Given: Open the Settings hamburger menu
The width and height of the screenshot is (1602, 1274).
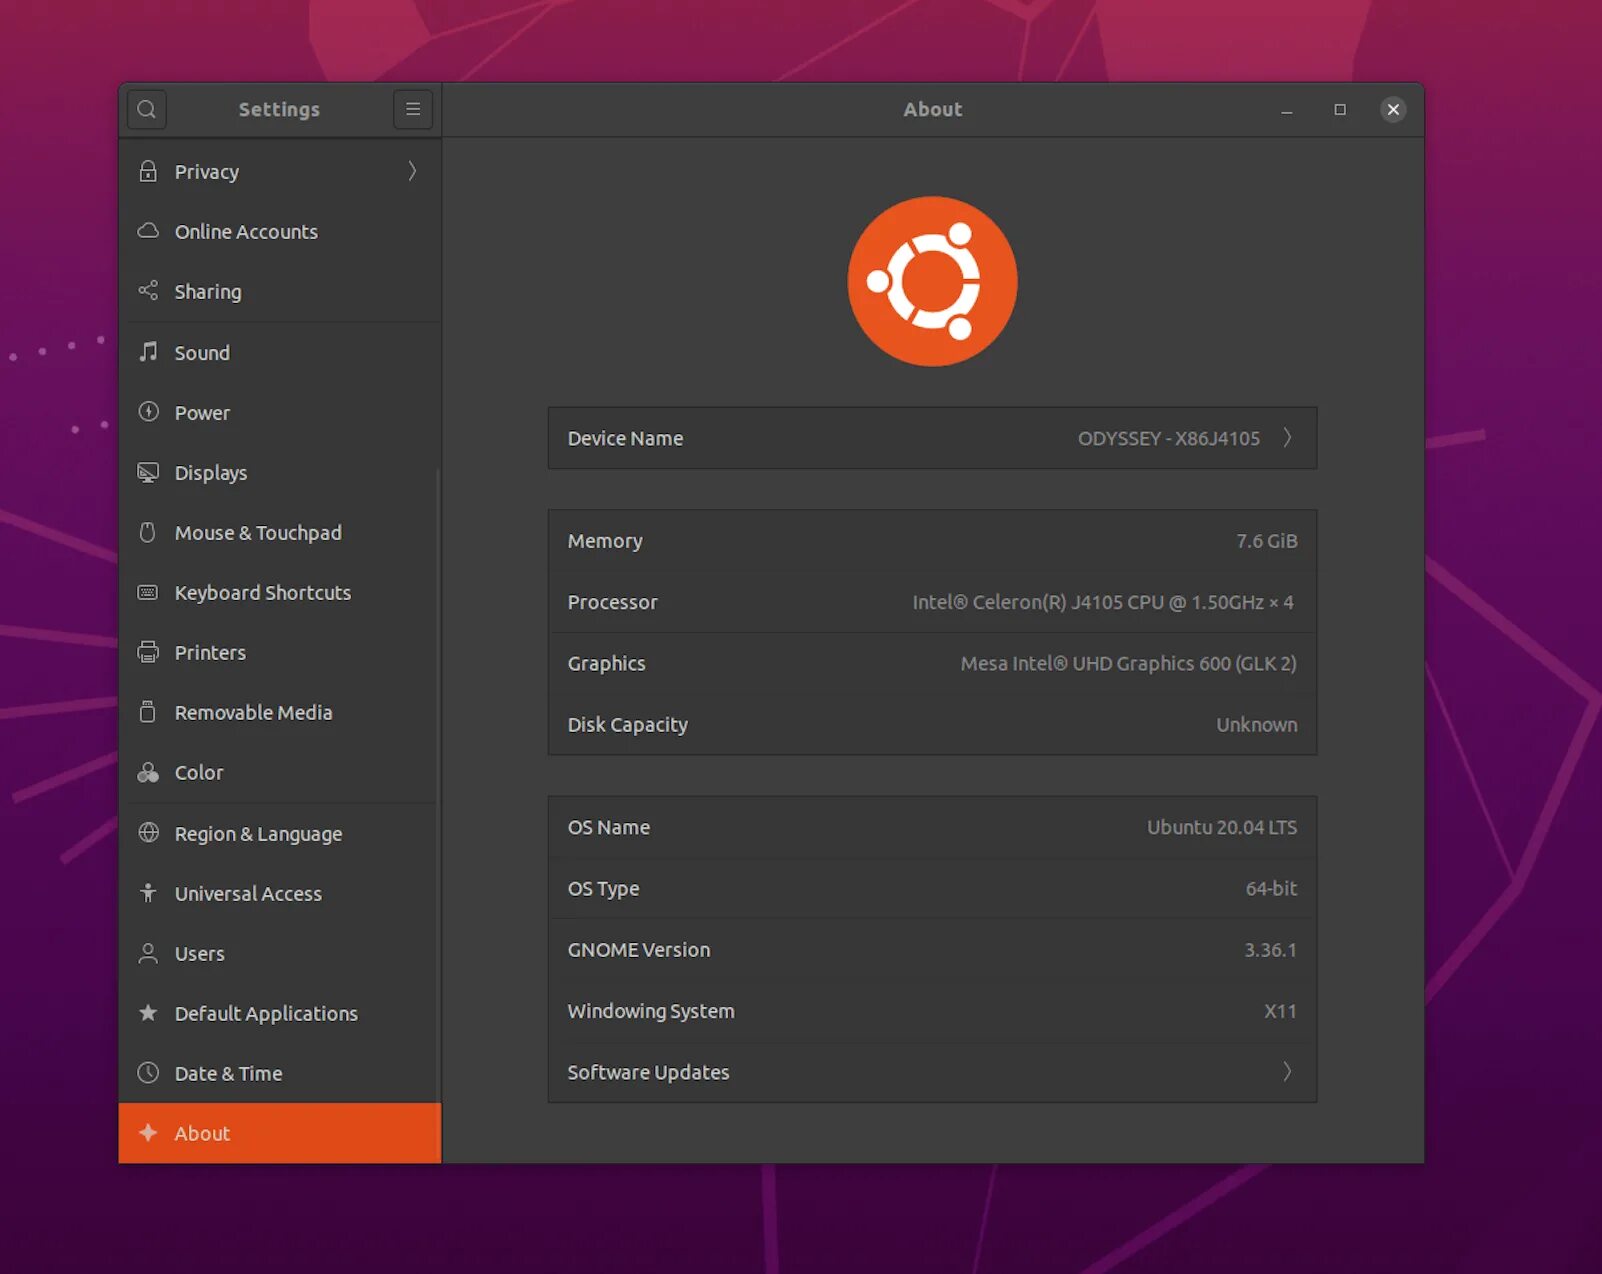Looking at the screenshot, I should pyautogui.click(x=413, y=109).
